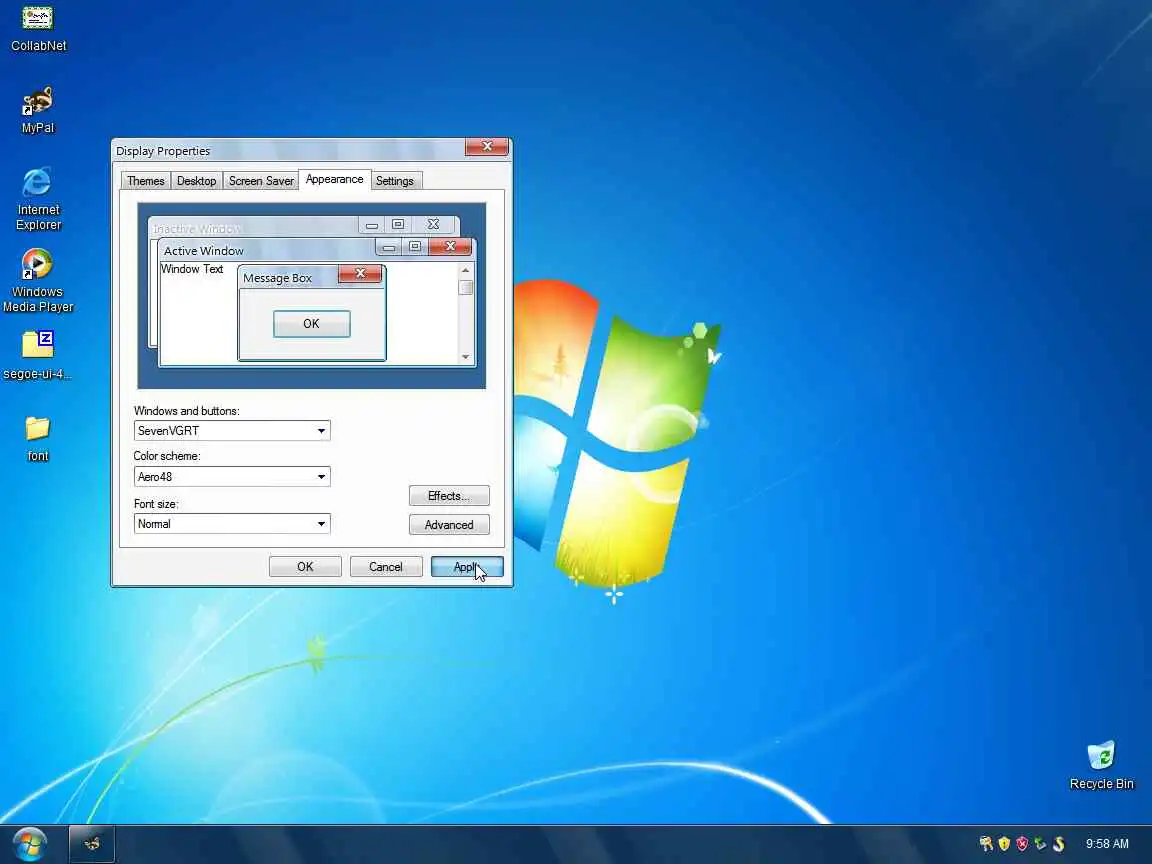1152x864 pixels.
Task: Select the MyPal desktop shortcut
Action: [37, 110]
